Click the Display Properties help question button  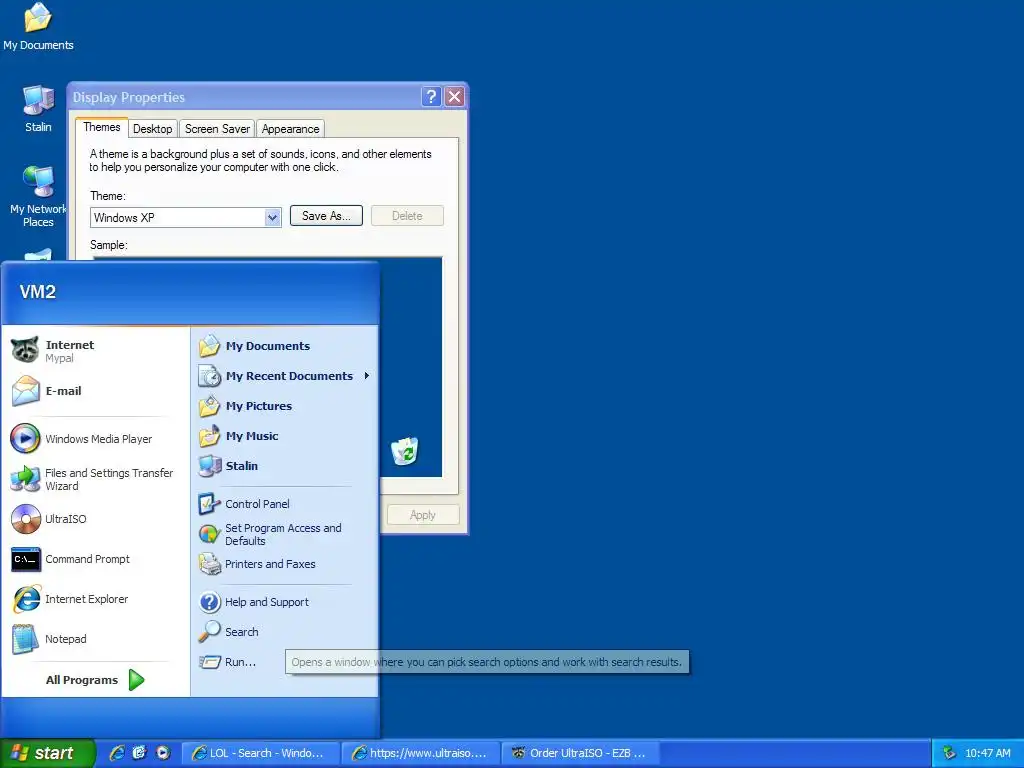[431, 97]
